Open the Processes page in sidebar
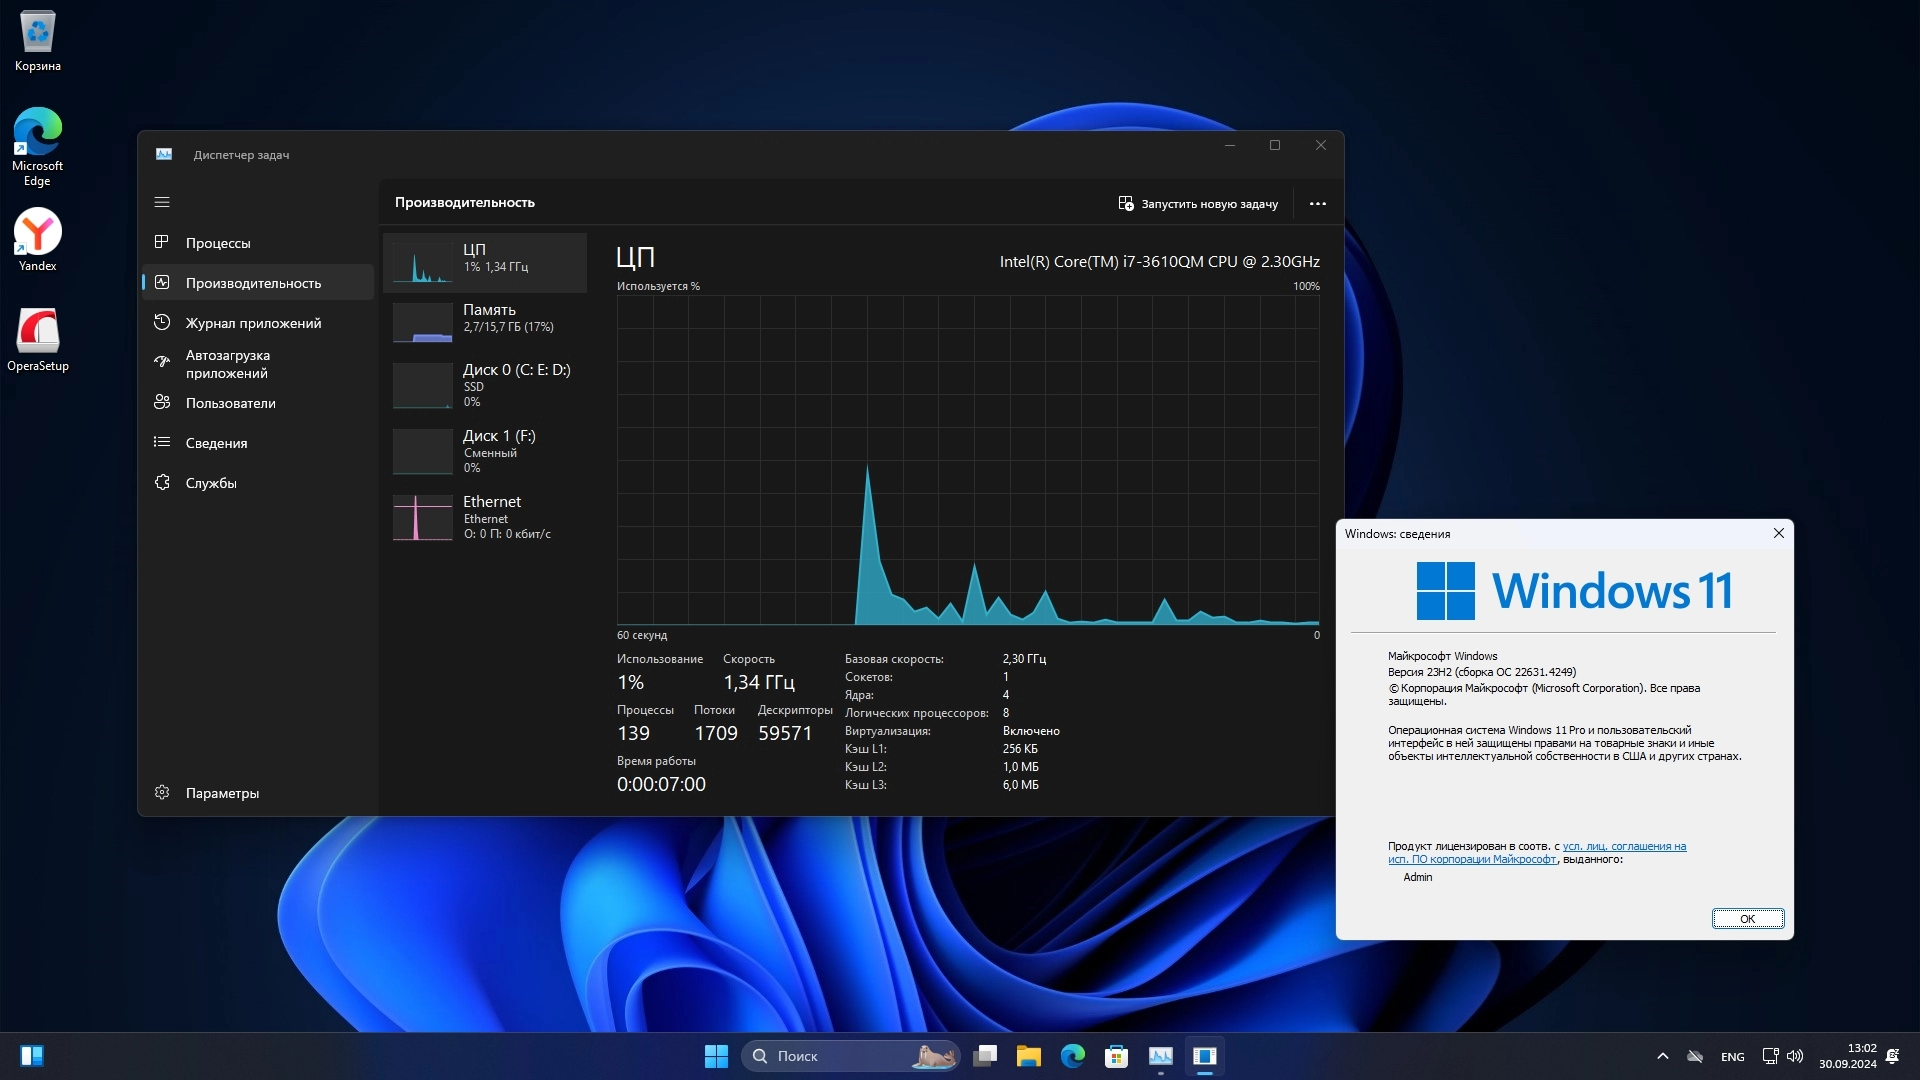The image size is (1920, 1080). tap(218, 243)
